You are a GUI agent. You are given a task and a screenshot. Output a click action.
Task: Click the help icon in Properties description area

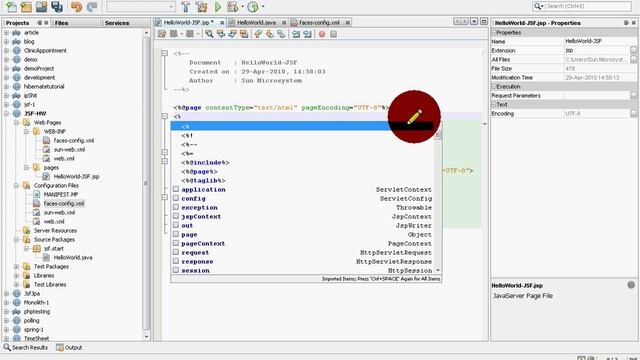coord(631,285)
